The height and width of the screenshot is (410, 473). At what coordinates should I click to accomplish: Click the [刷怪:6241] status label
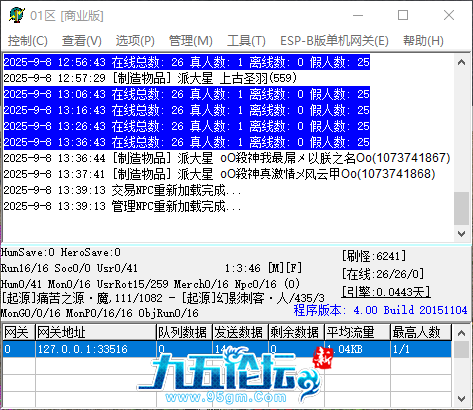374,256
